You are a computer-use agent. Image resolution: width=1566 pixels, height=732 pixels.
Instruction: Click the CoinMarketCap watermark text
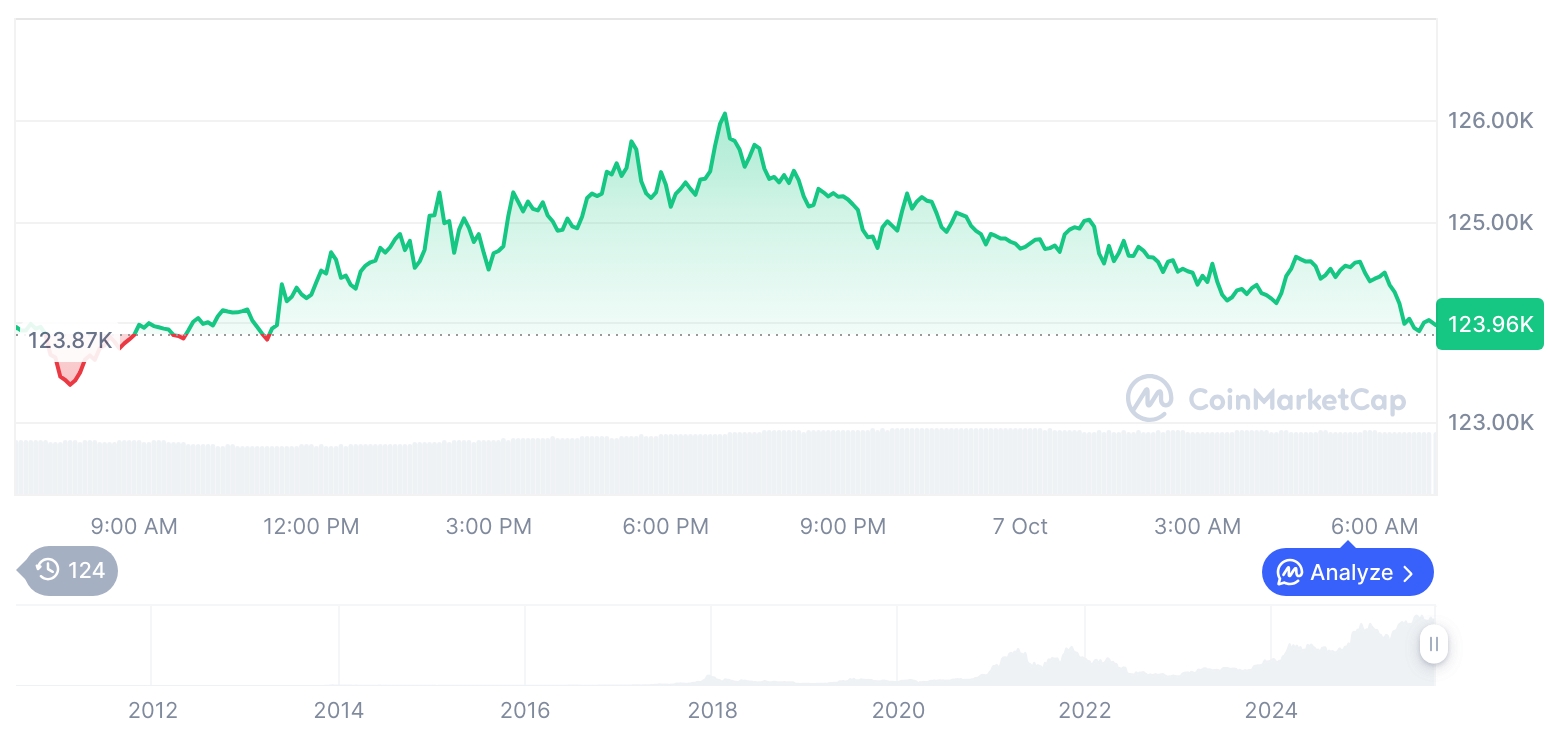click(x=1296, y=400)
